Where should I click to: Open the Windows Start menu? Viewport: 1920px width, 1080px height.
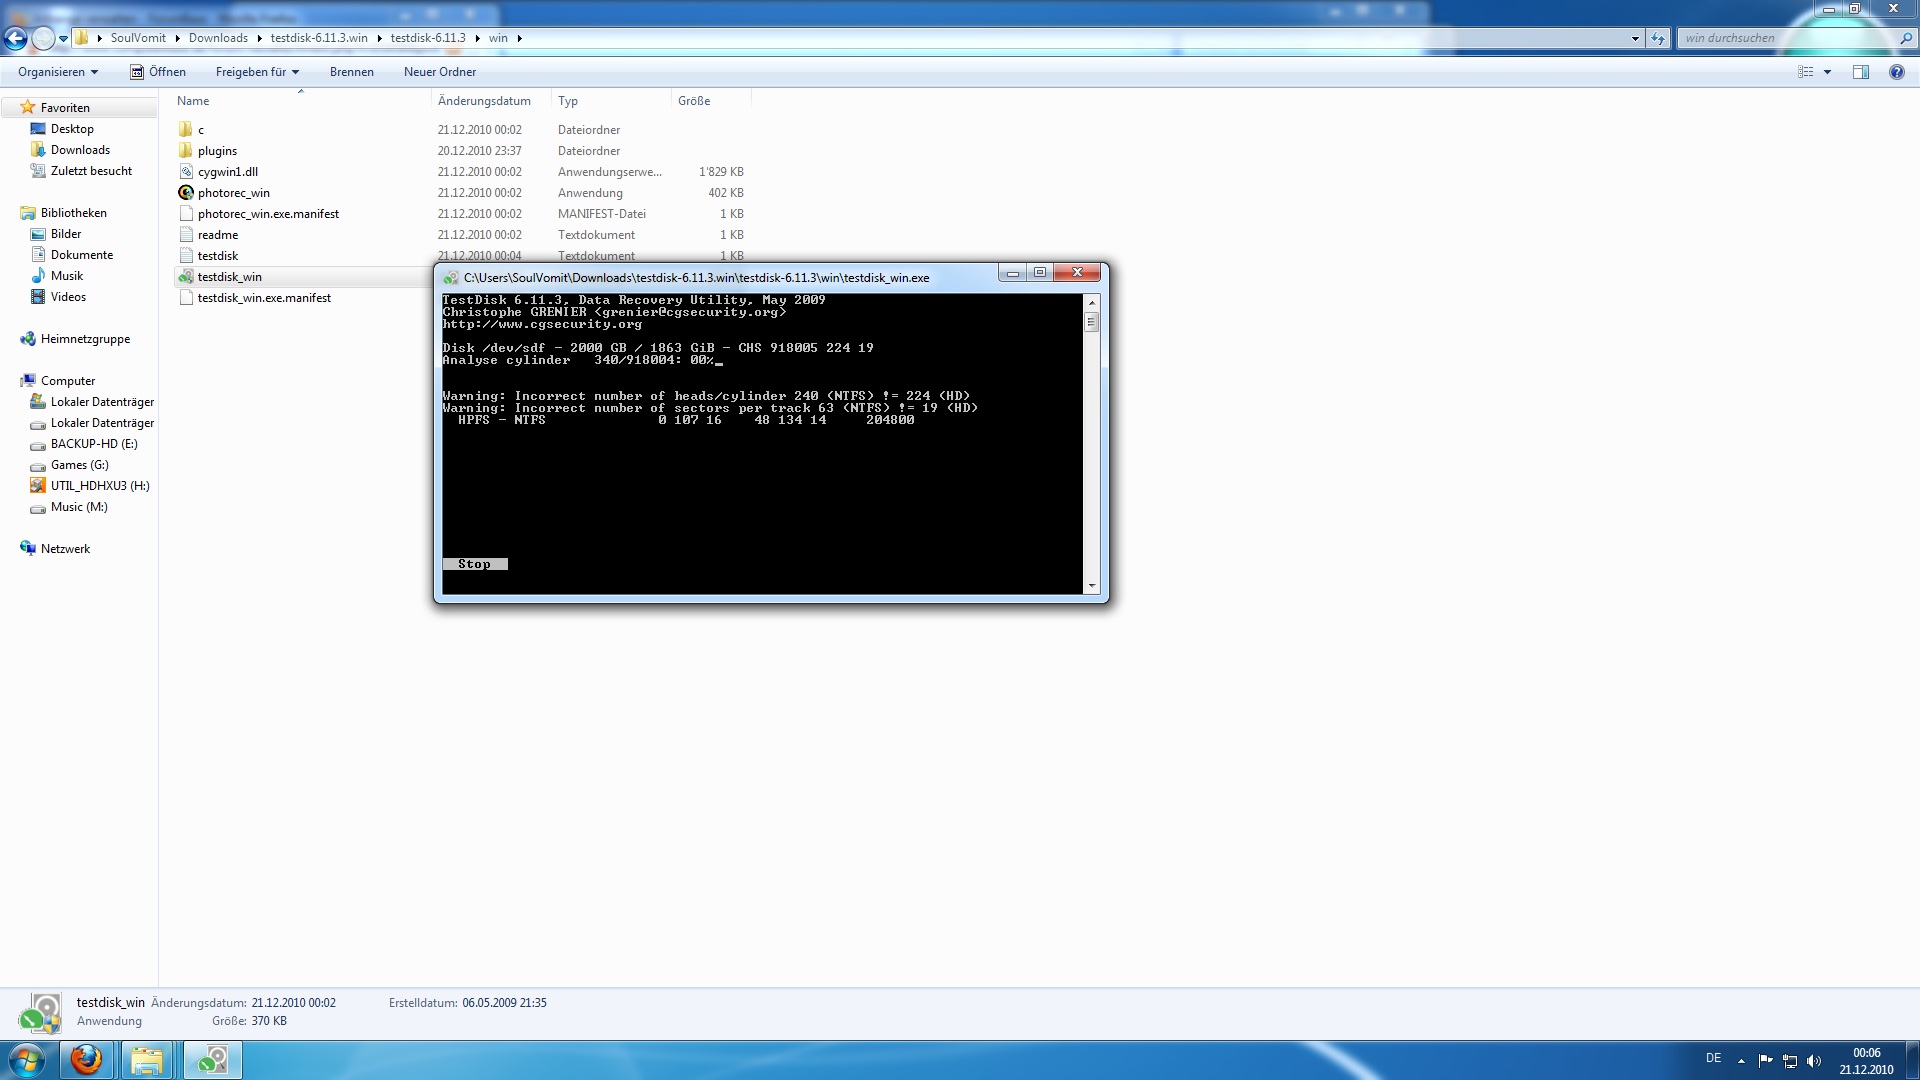coord(27,1059)
